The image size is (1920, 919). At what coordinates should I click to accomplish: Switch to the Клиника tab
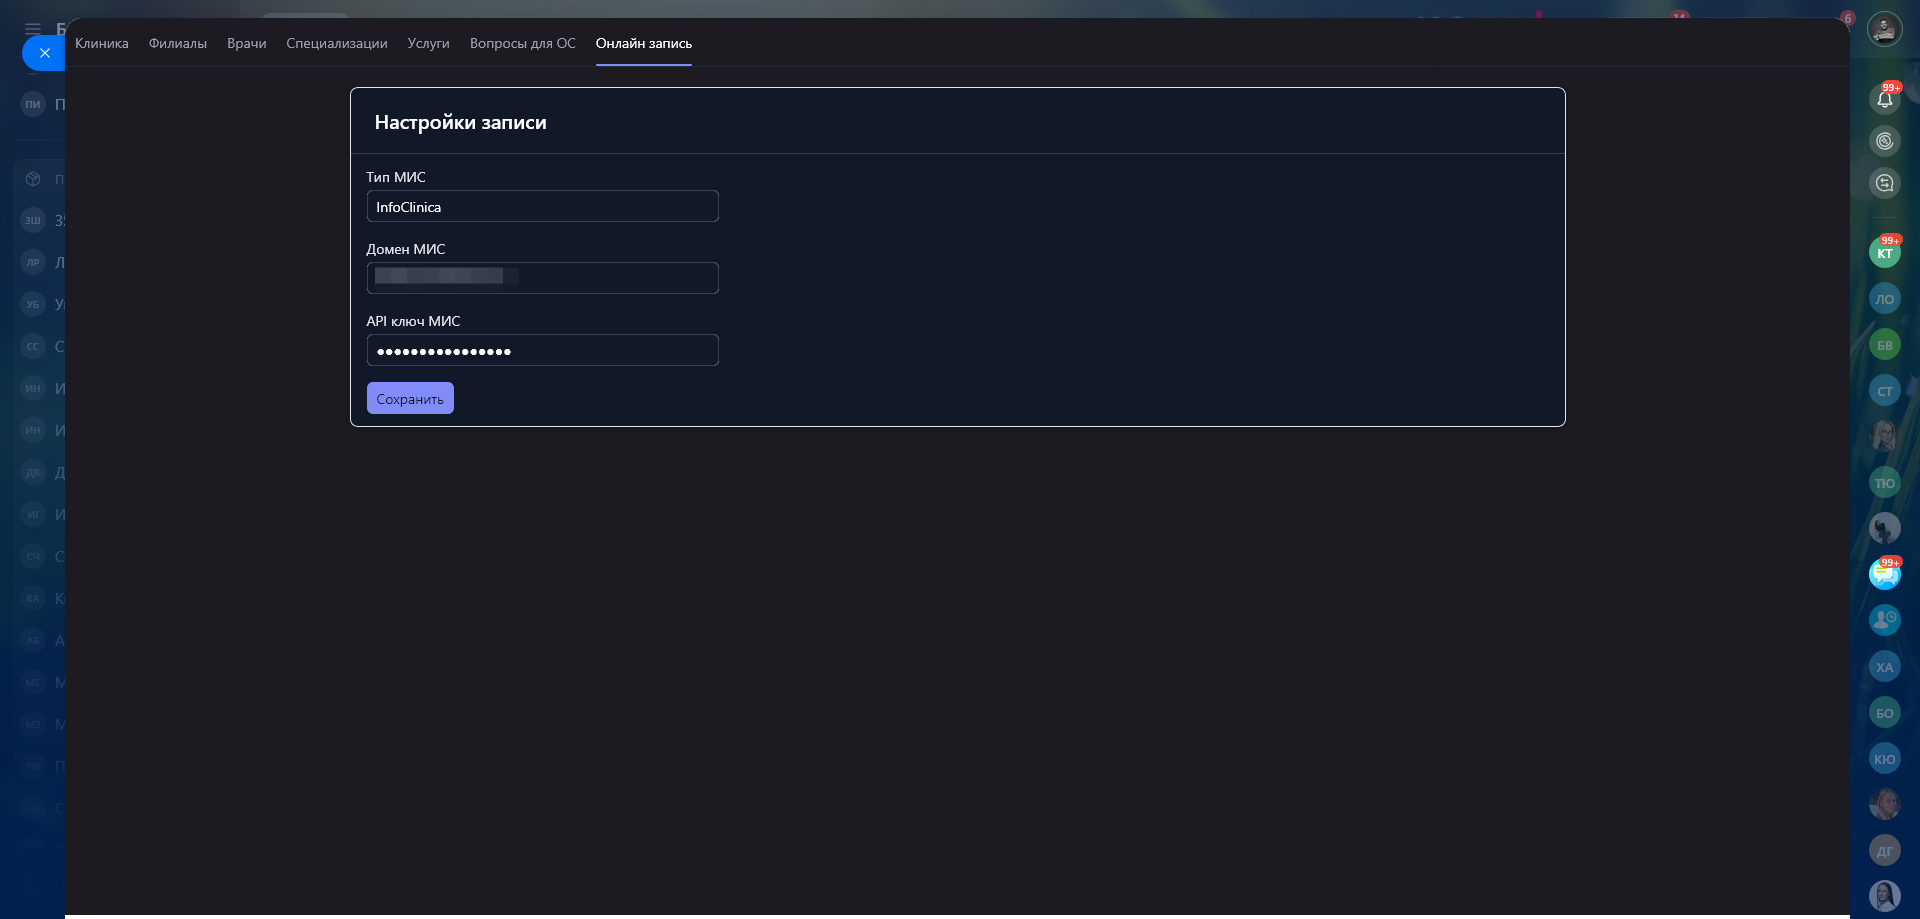coord(102,43)
